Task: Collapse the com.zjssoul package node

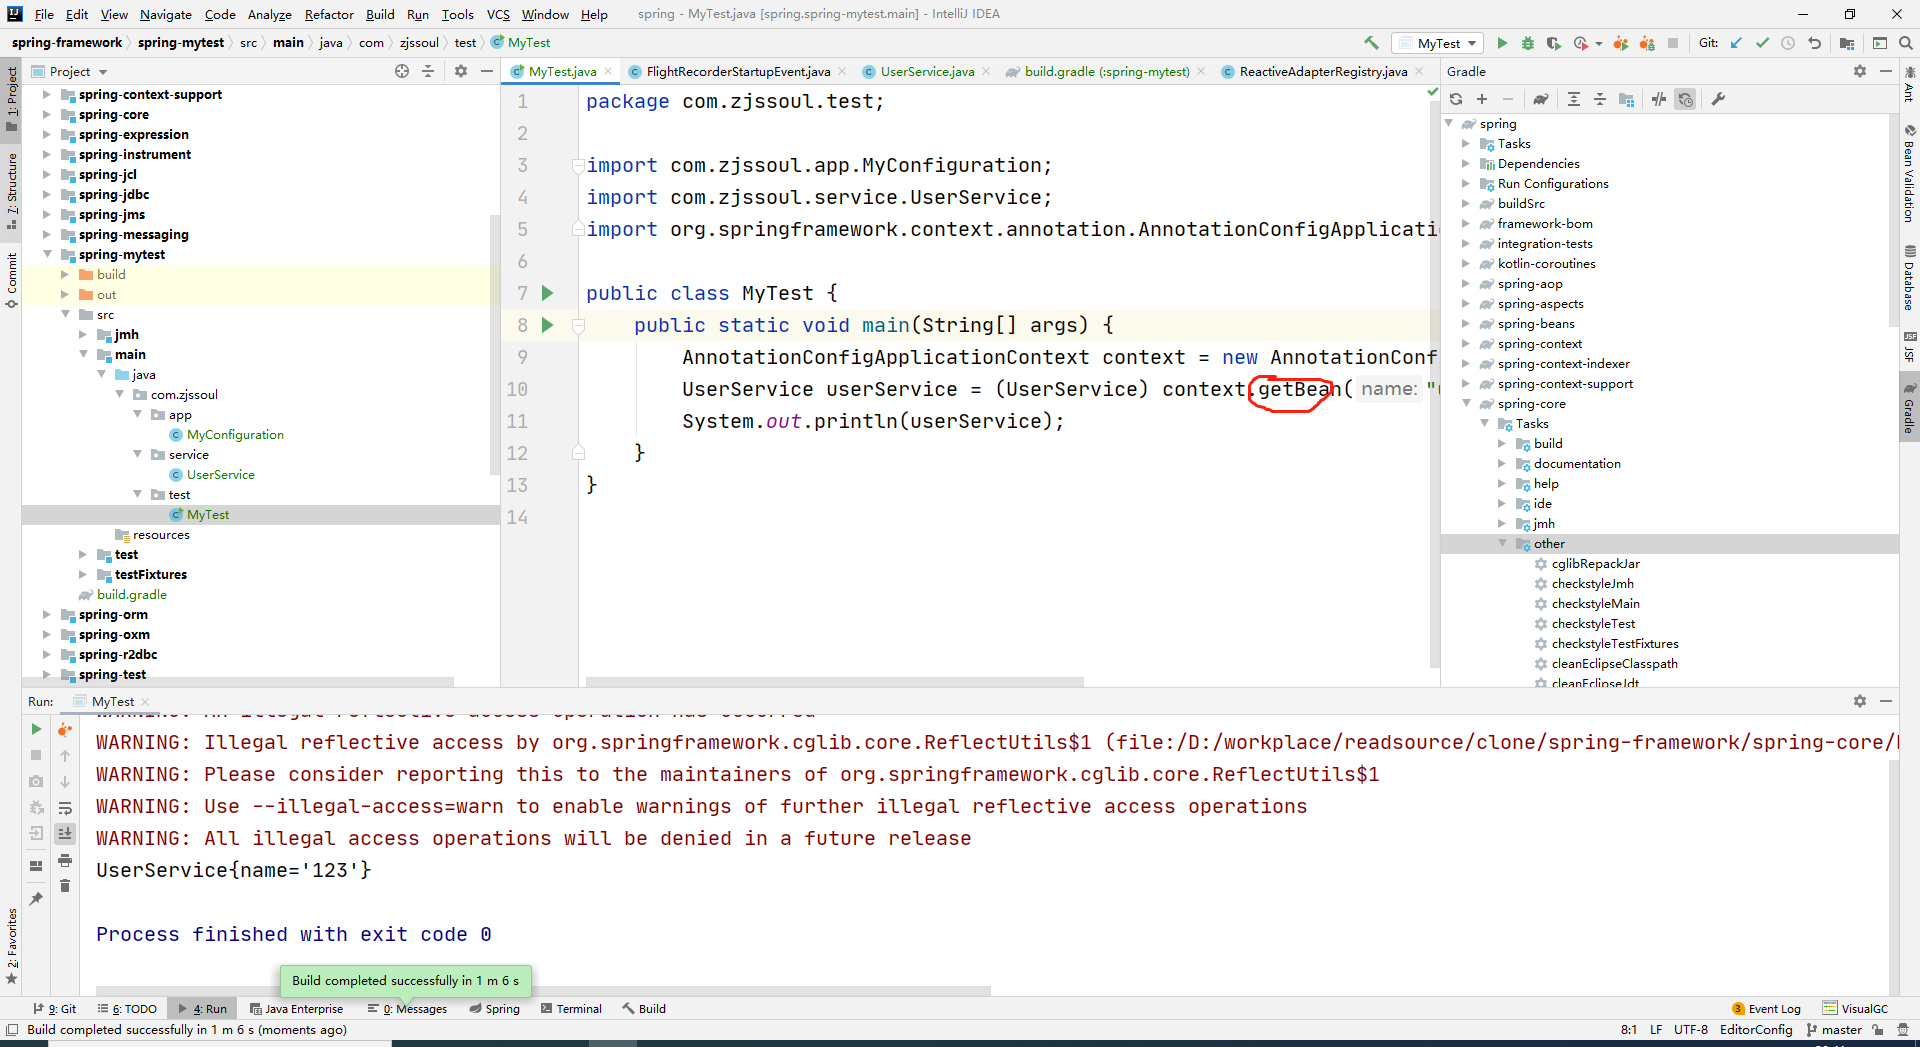Action: click(x=119, y=394)
